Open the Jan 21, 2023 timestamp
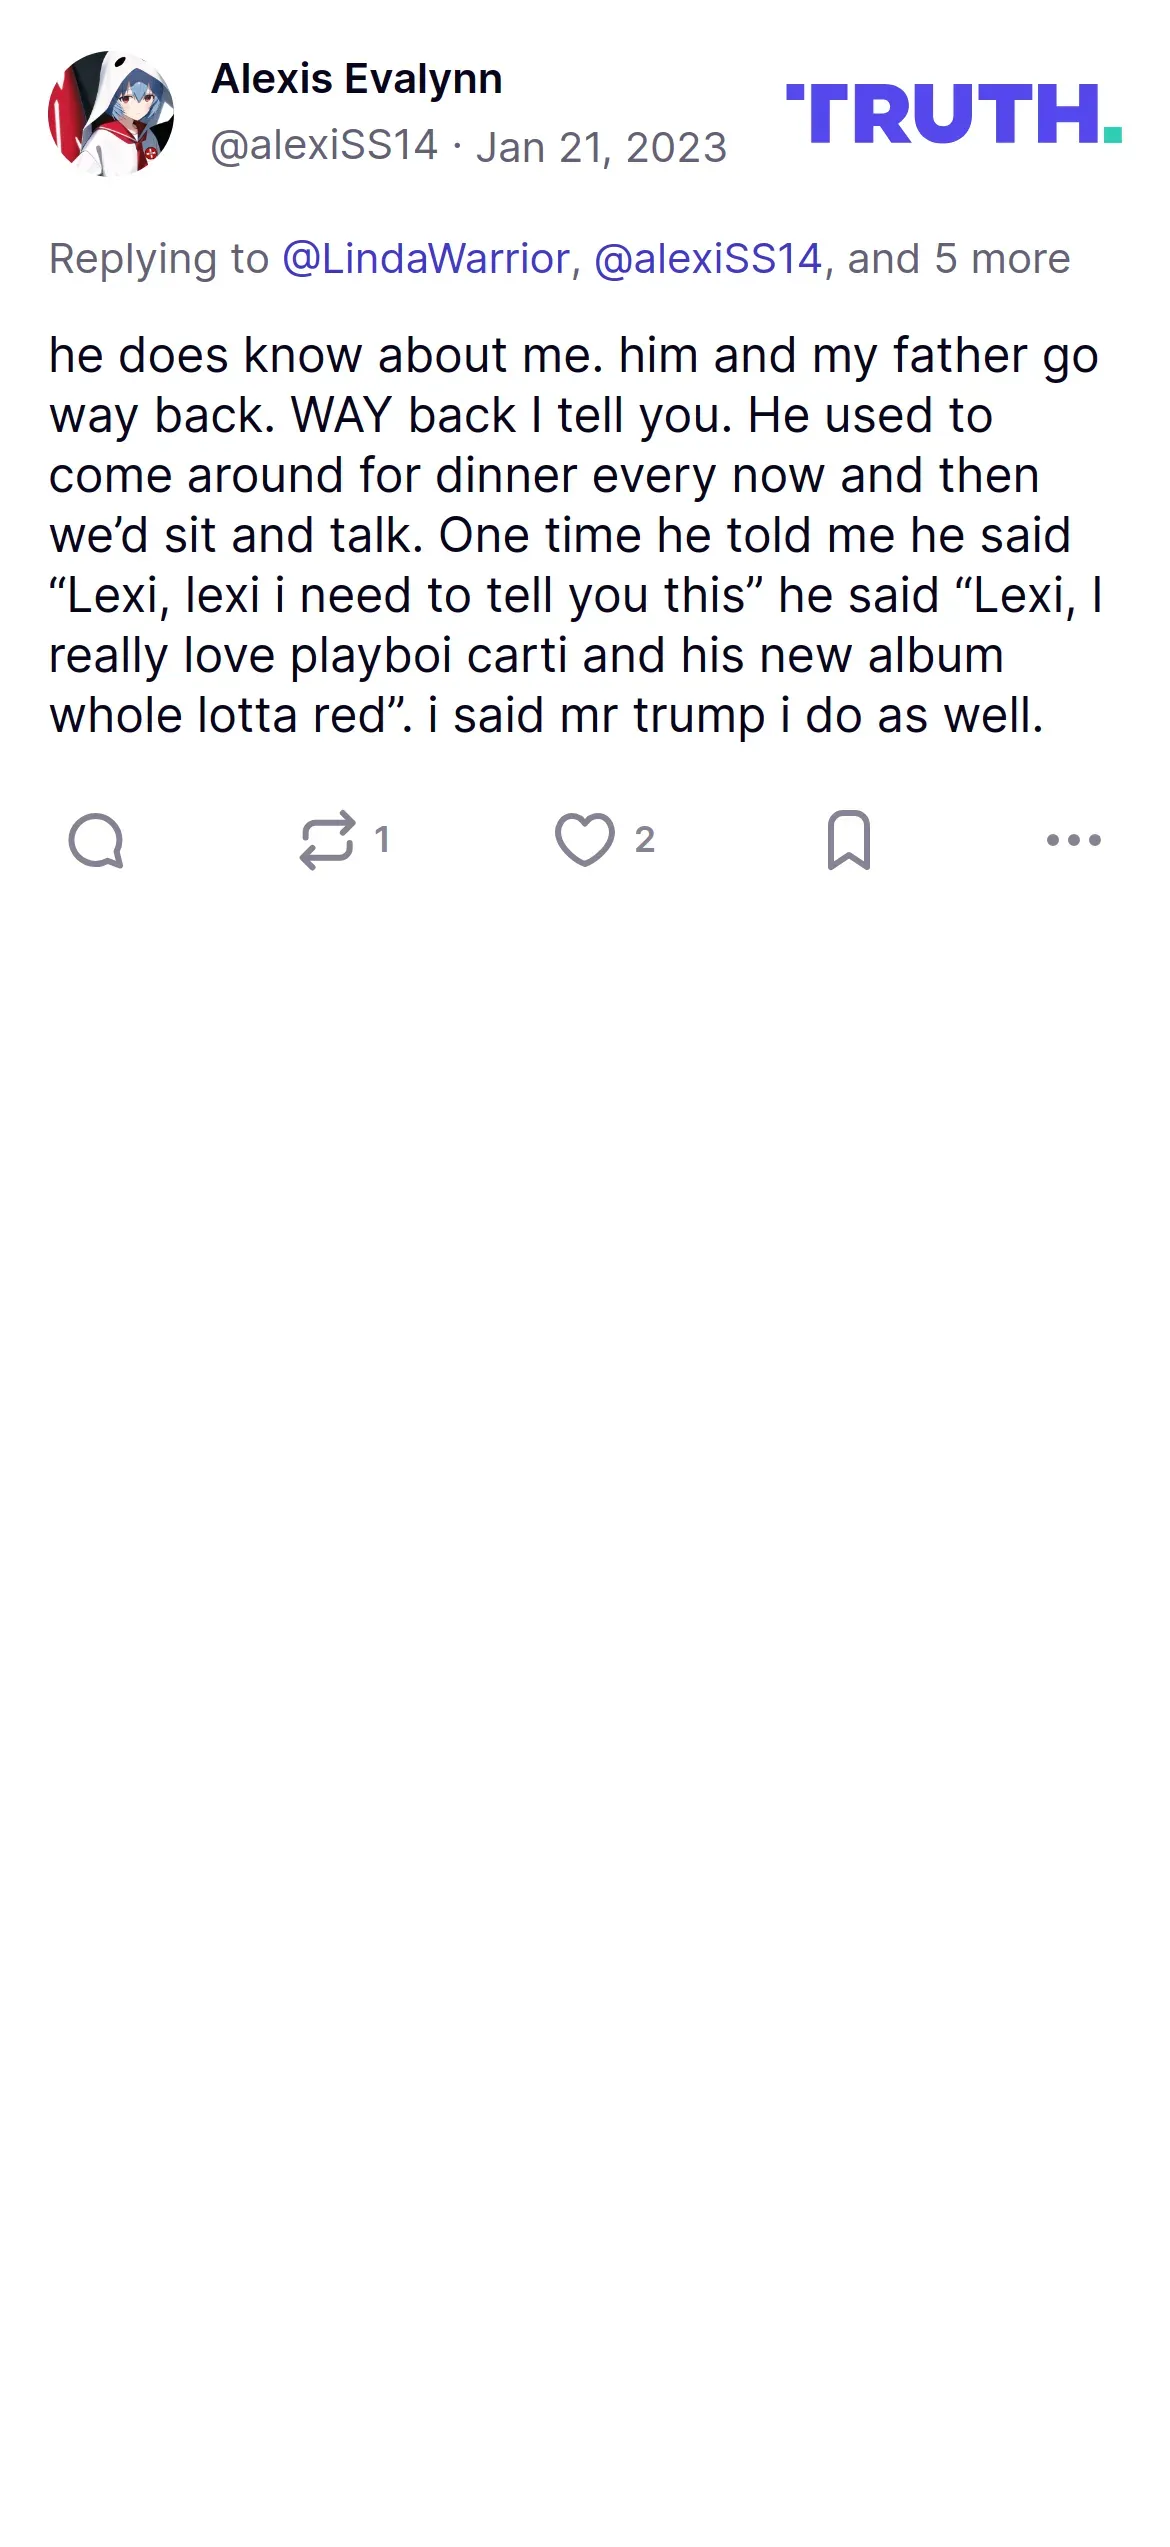Screen dimensions: 1170x2547 [601, 148]
